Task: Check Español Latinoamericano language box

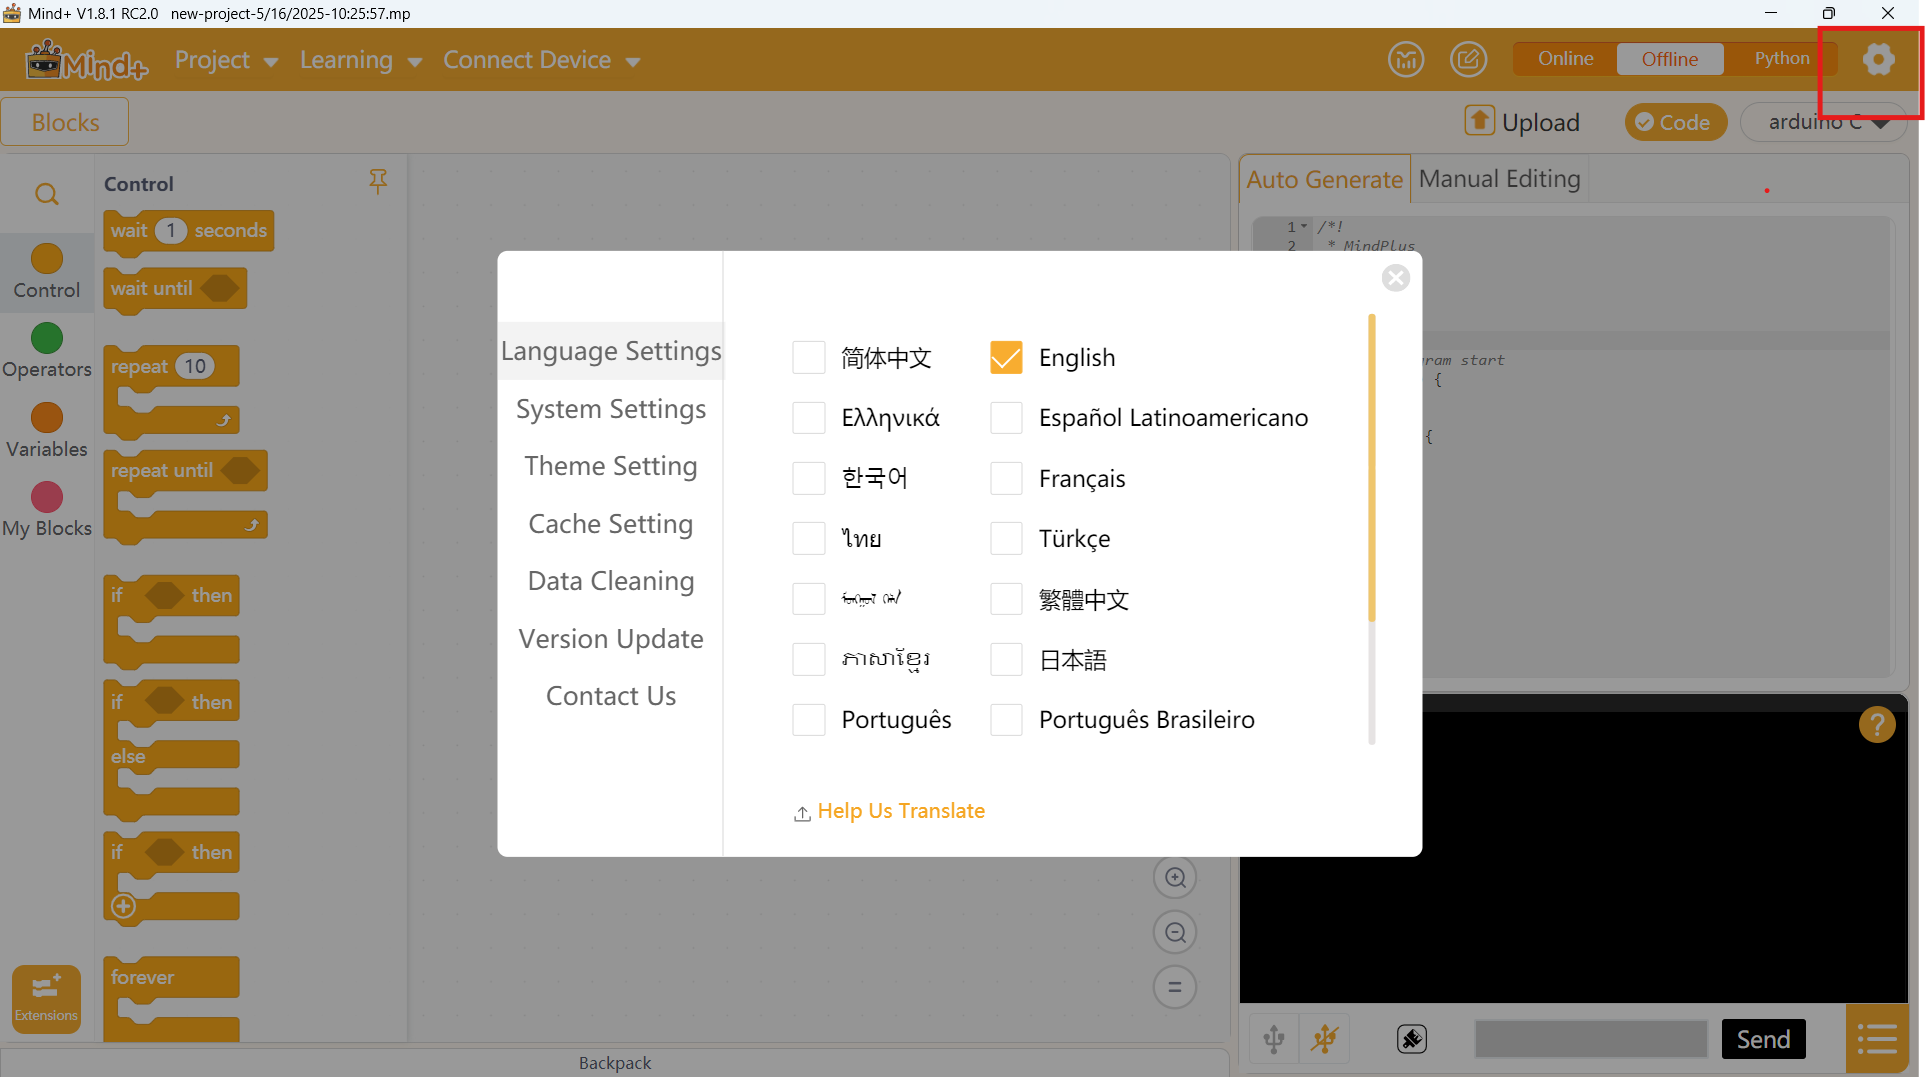Action: (1006, 418)
